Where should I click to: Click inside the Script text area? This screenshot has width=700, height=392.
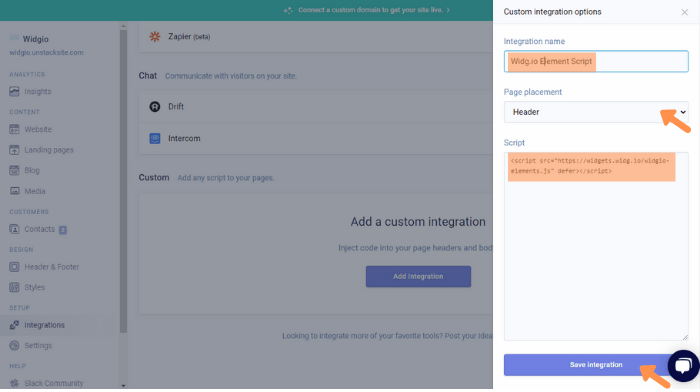tap(596, 246)
